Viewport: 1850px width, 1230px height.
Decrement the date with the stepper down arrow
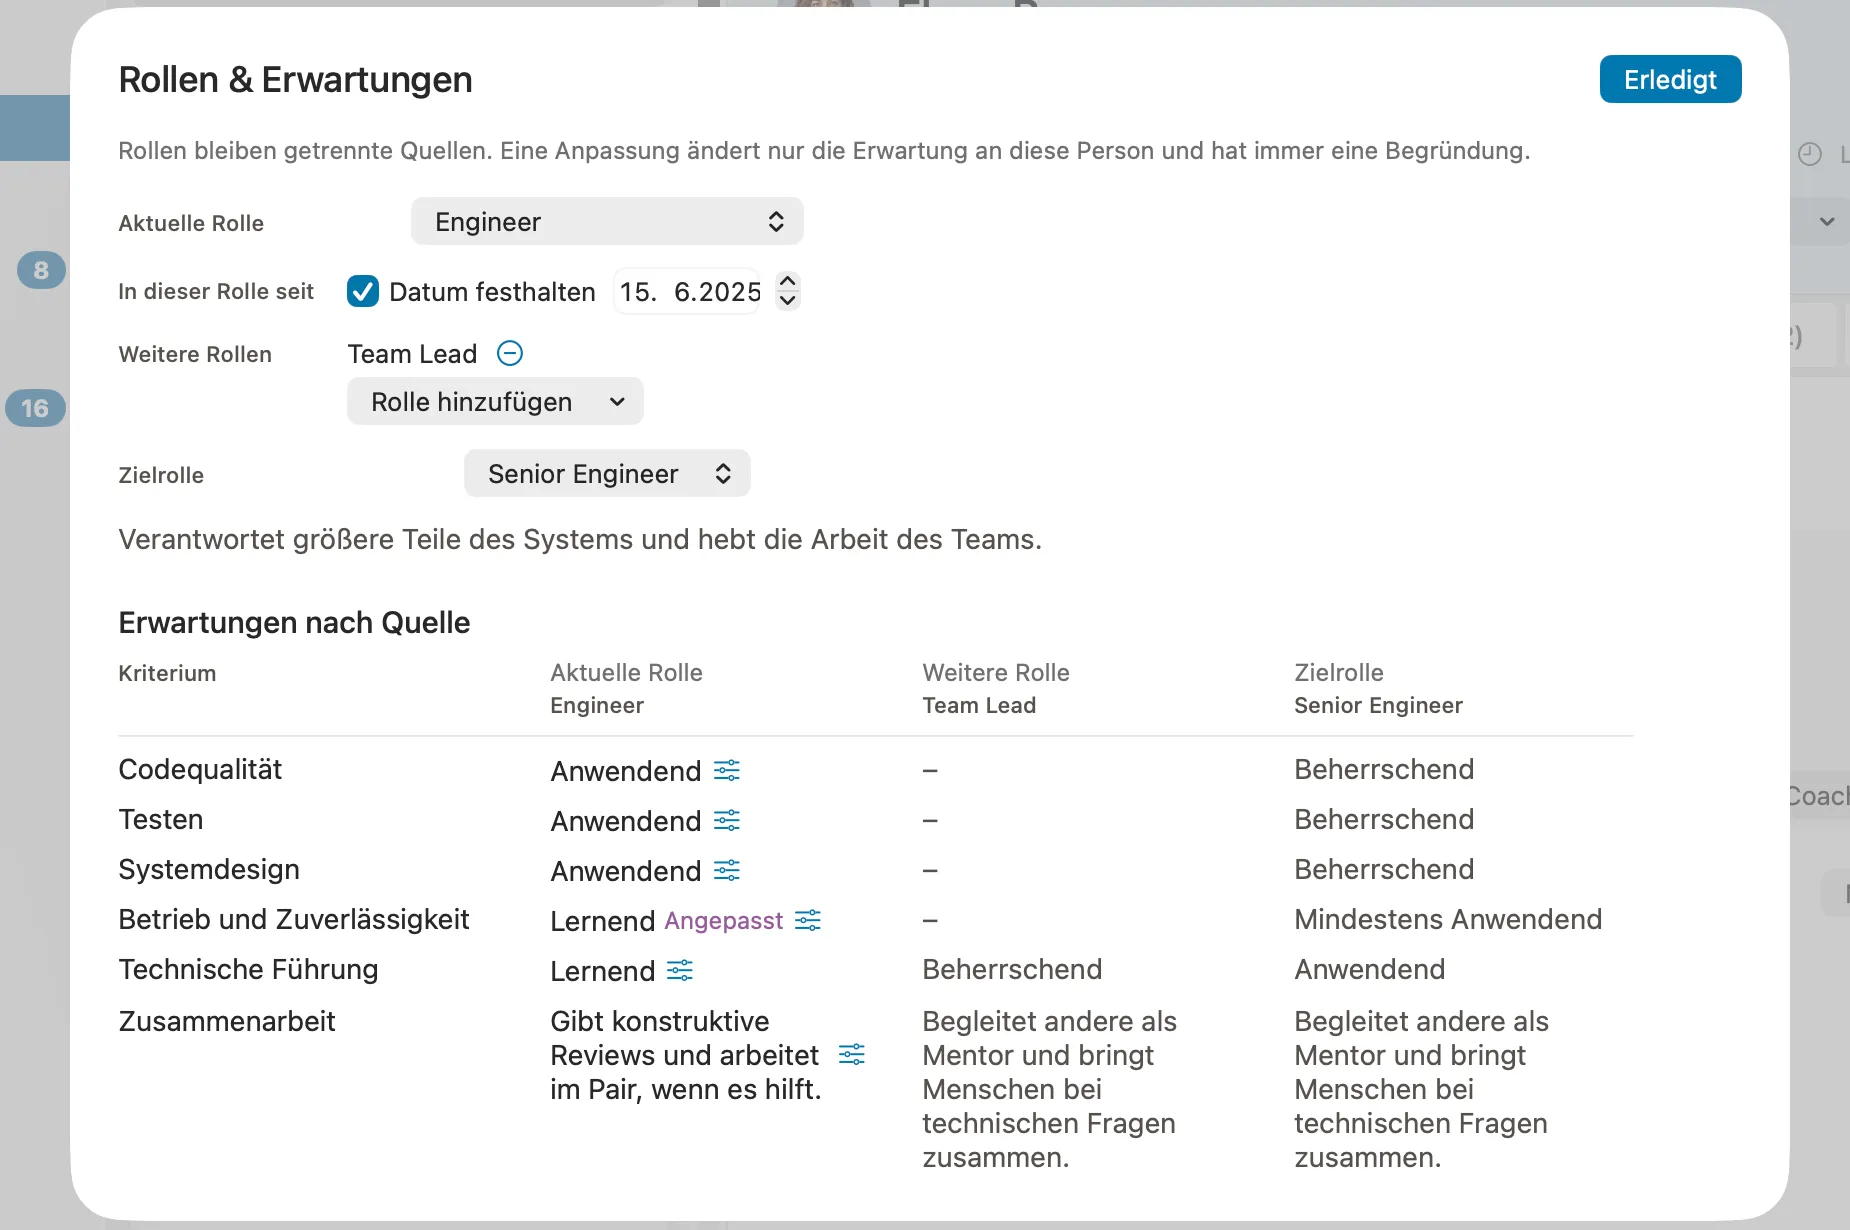tap(788, 301)
